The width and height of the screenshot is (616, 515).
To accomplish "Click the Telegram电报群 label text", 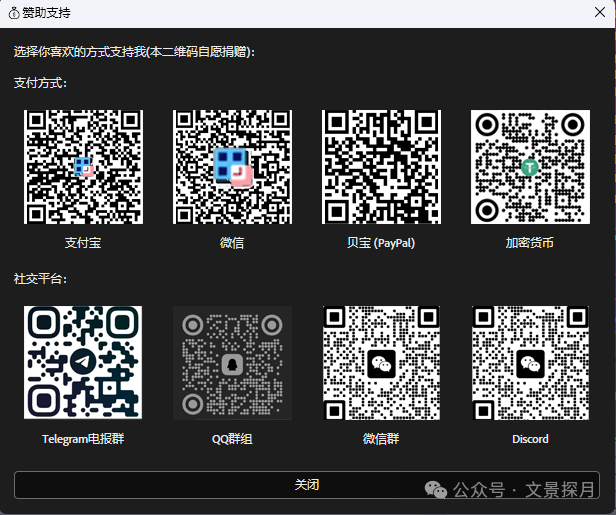I will (83, 439).
